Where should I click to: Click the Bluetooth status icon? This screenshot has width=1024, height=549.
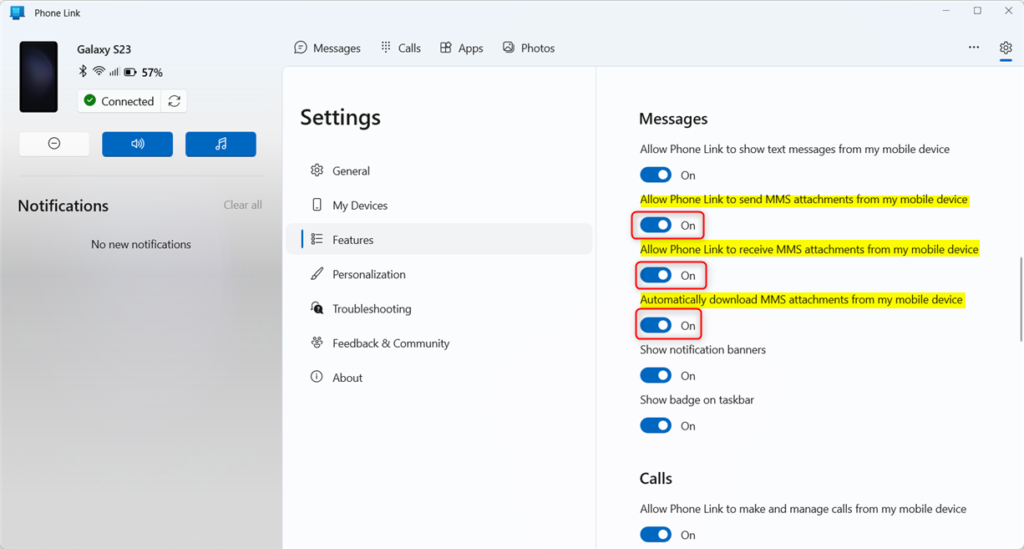pyautogui.click(x=82, y=71)
